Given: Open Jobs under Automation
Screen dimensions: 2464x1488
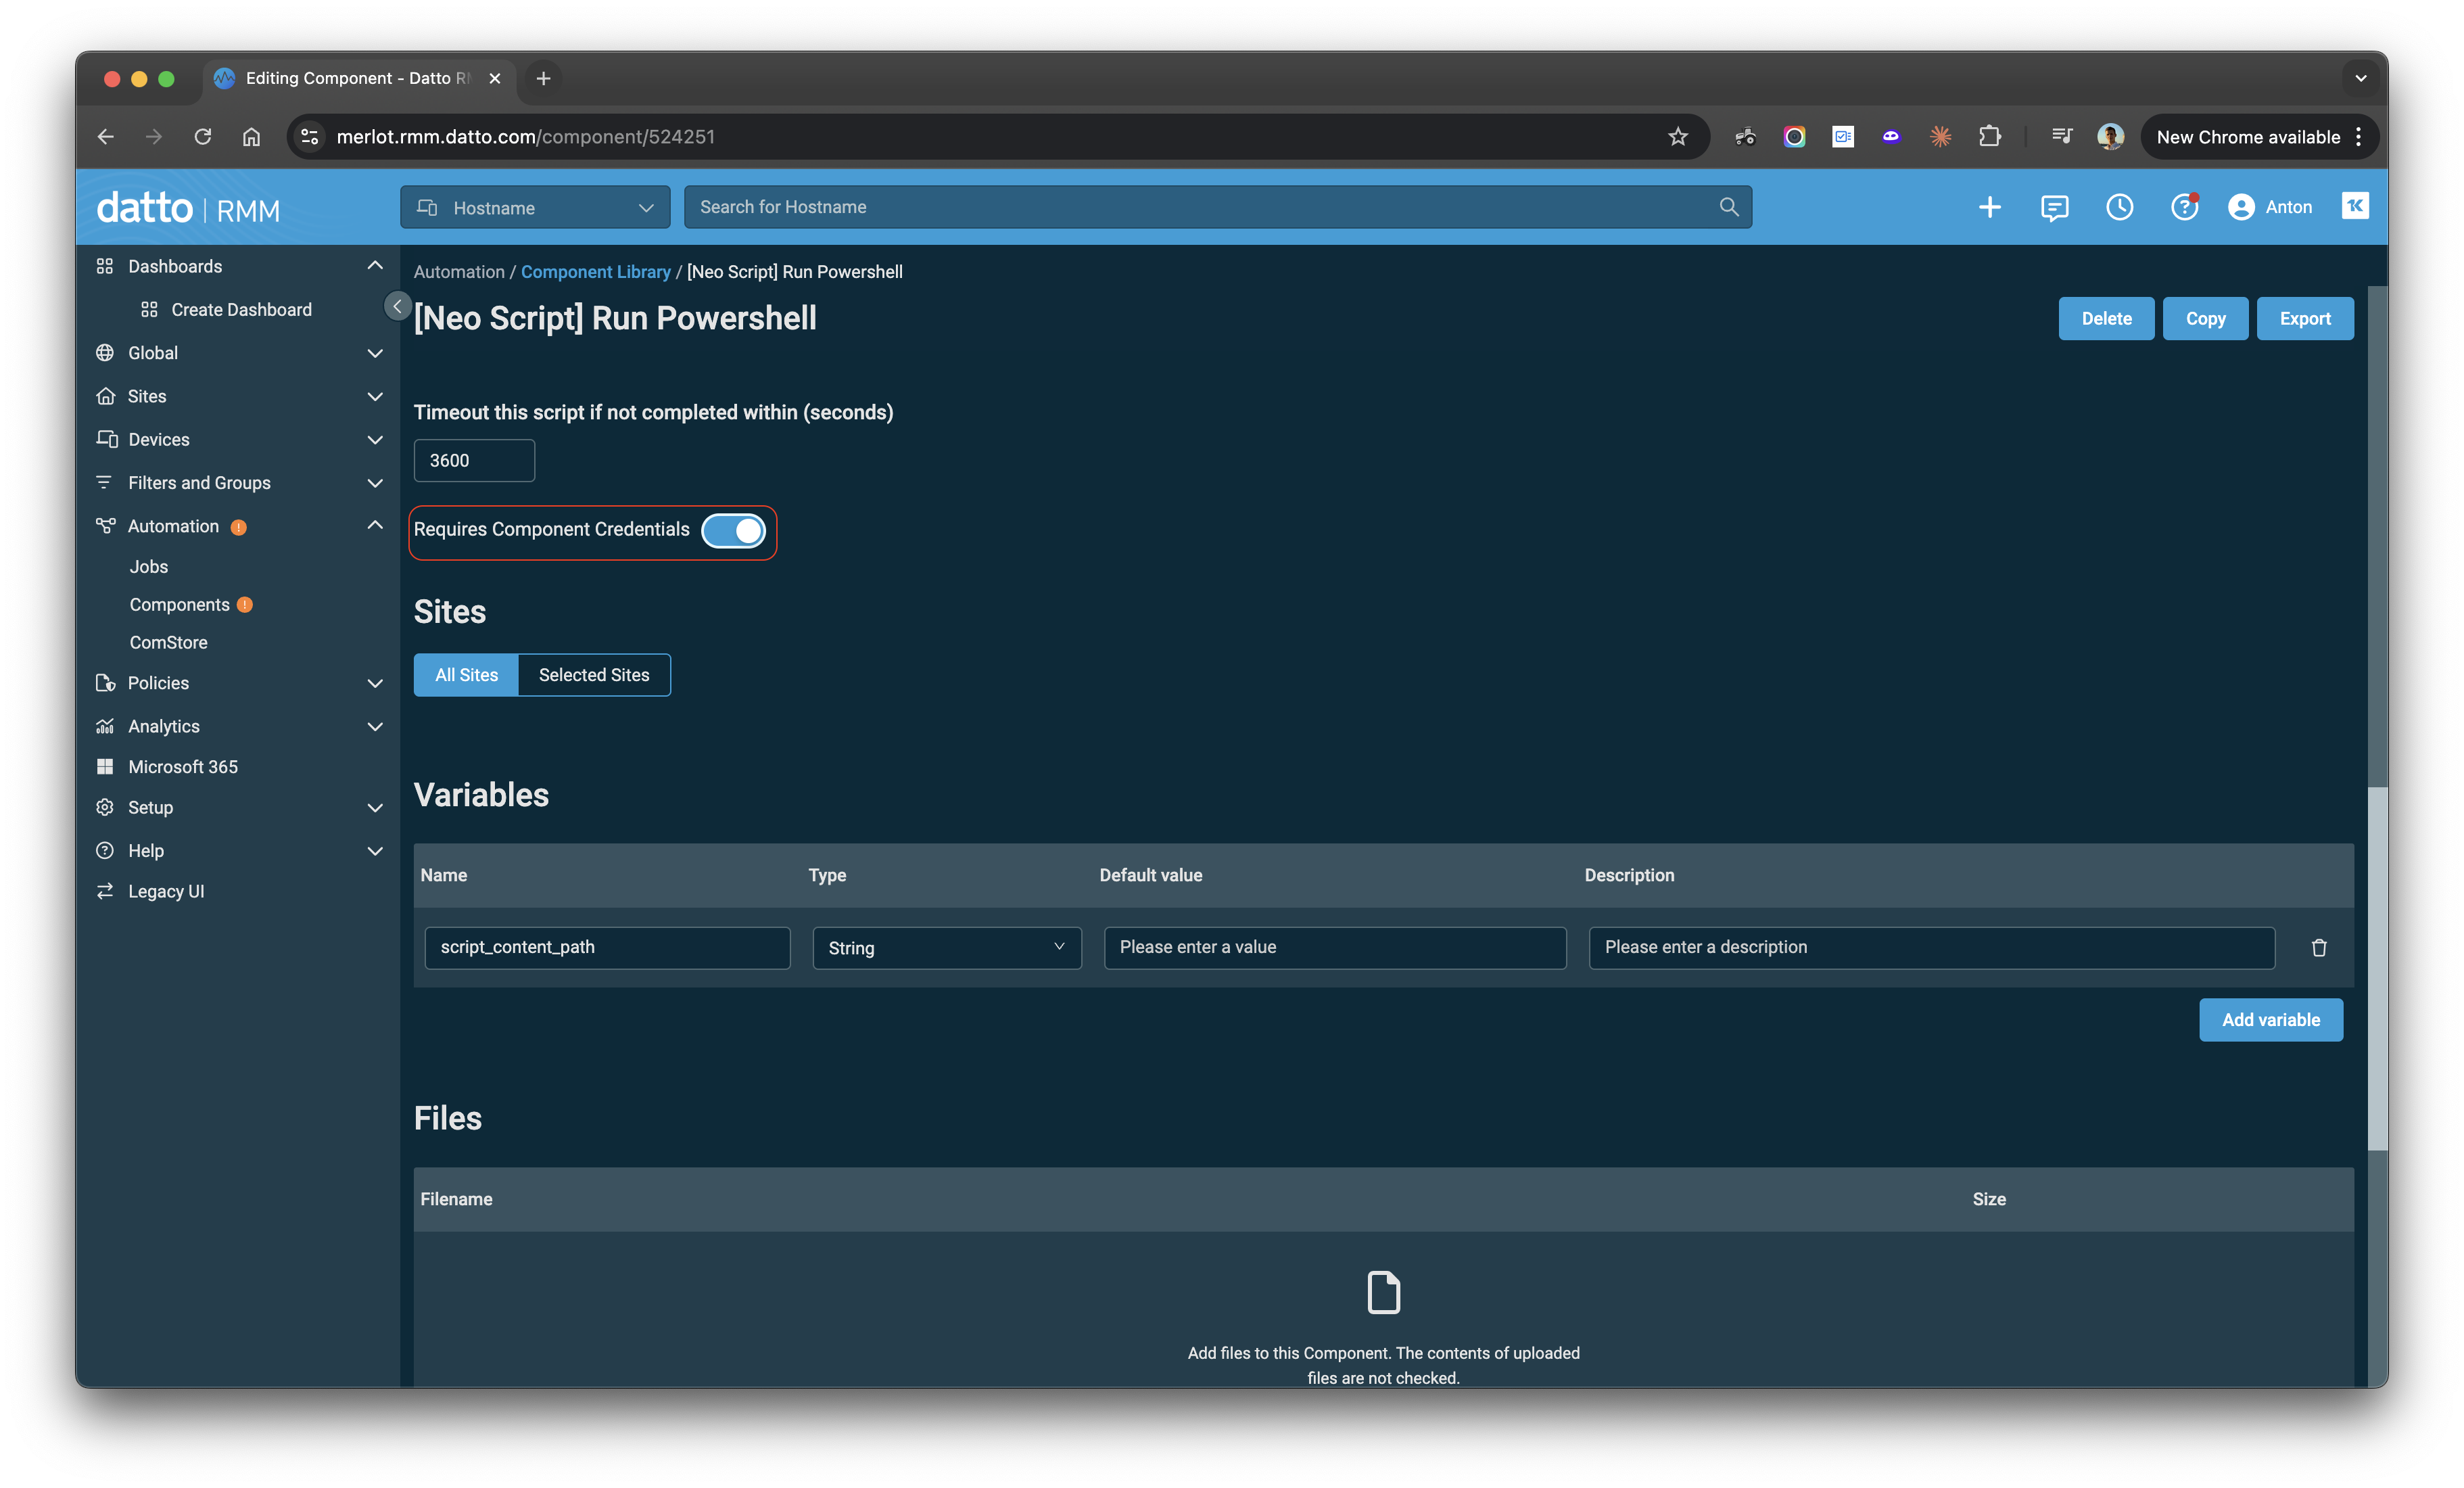Looking at the screenshot, I should click(x=149, y=566).
